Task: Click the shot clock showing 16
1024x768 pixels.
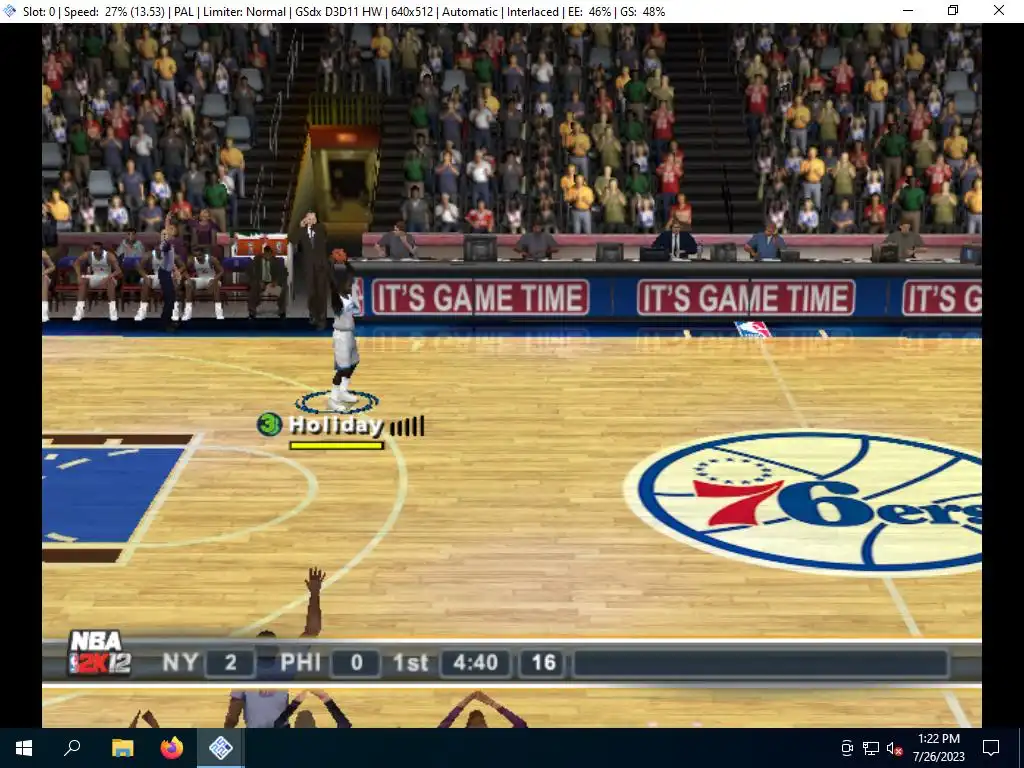Action: click(x=543, y=663)
